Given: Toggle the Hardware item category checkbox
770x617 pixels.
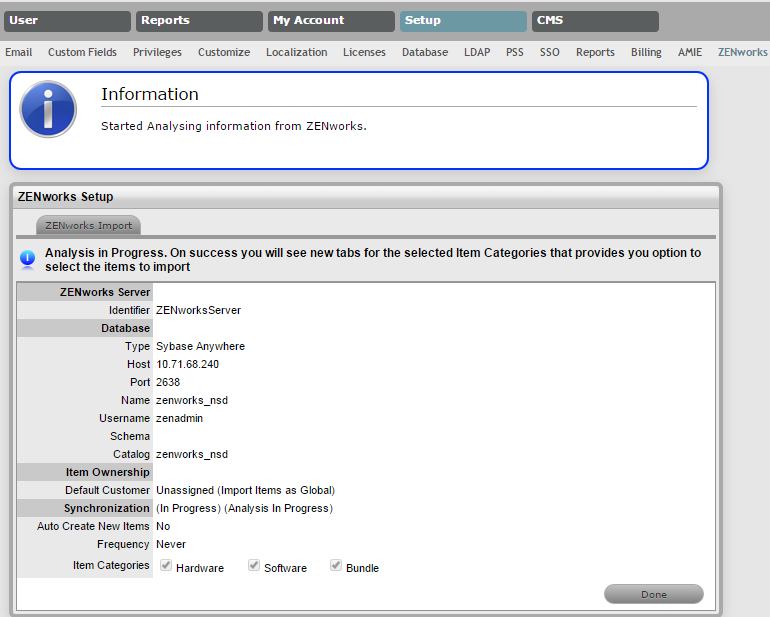Looking at the screenshot, I should coord(166,565).
